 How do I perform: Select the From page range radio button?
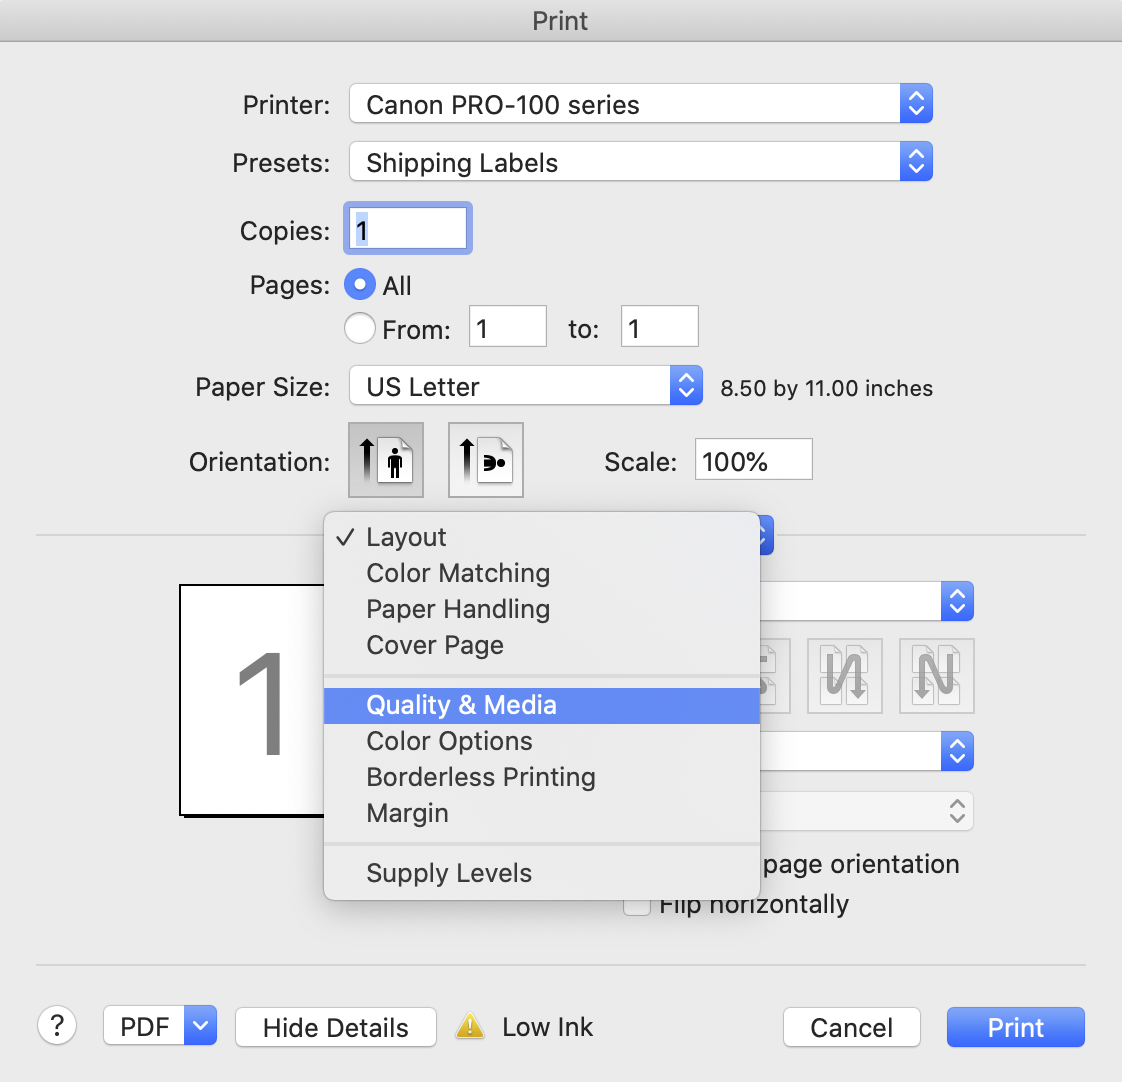point(360,328)
